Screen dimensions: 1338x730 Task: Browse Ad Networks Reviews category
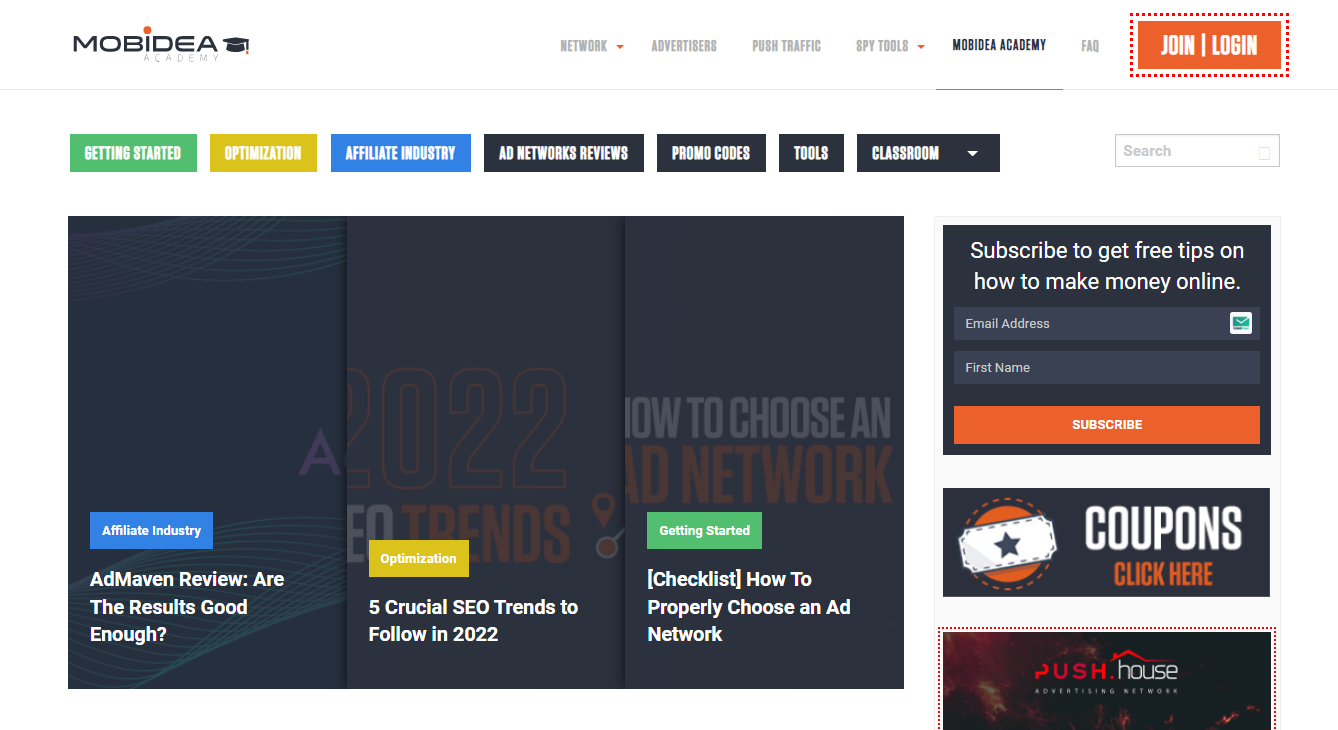[563, 153]
